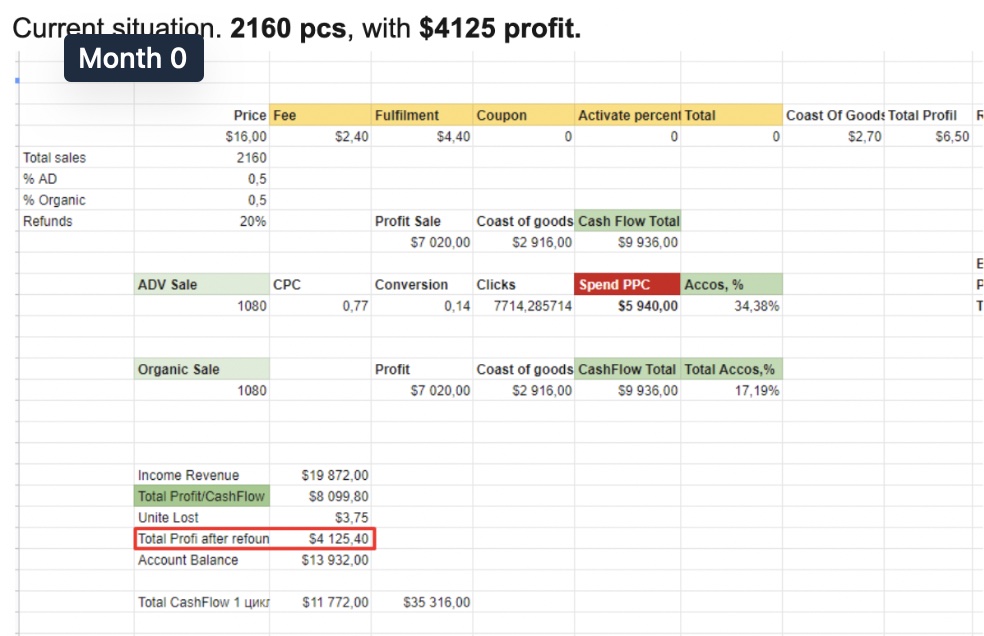This screenshot has height=636, width=984.
Task: Select the CPC value 0,77 cell
Action: (x=322, y=306)
